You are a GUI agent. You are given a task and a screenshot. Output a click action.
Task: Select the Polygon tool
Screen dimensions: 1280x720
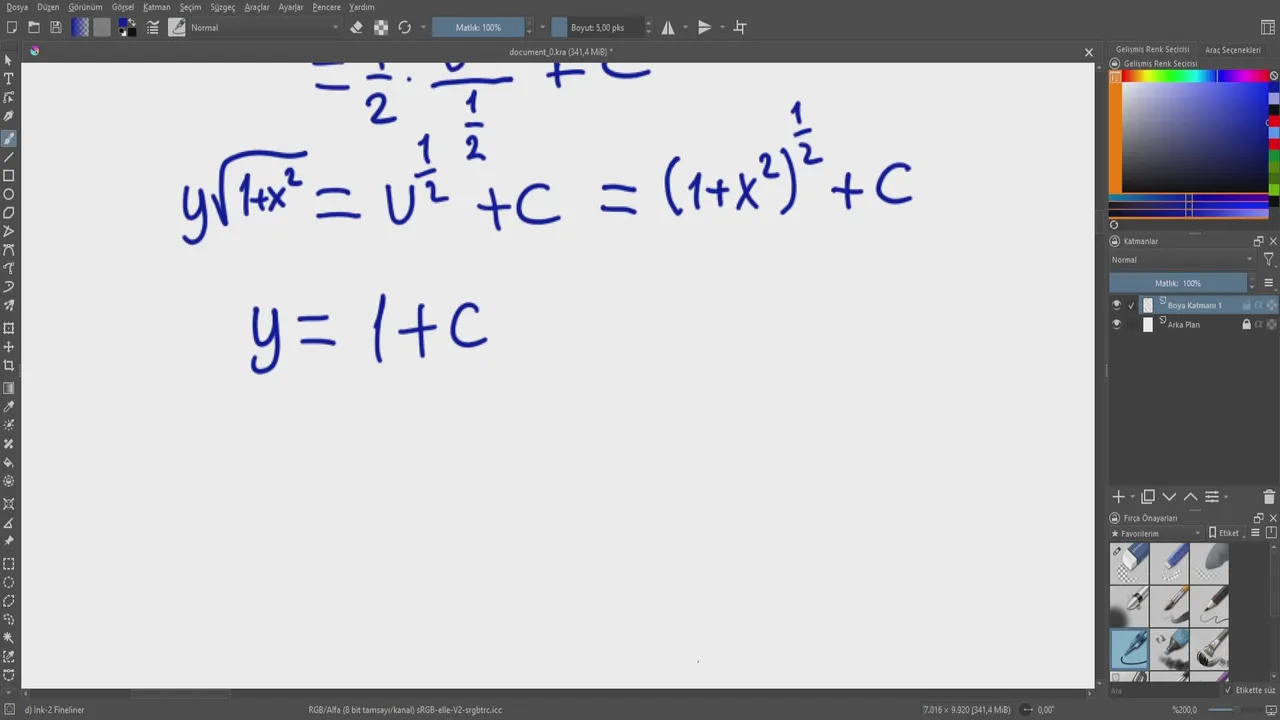pos(9,213)
